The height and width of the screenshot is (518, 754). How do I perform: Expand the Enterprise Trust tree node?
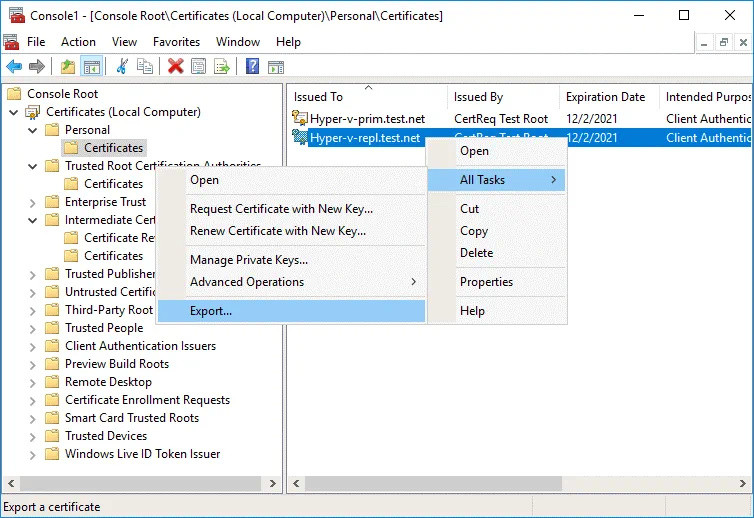33,202
